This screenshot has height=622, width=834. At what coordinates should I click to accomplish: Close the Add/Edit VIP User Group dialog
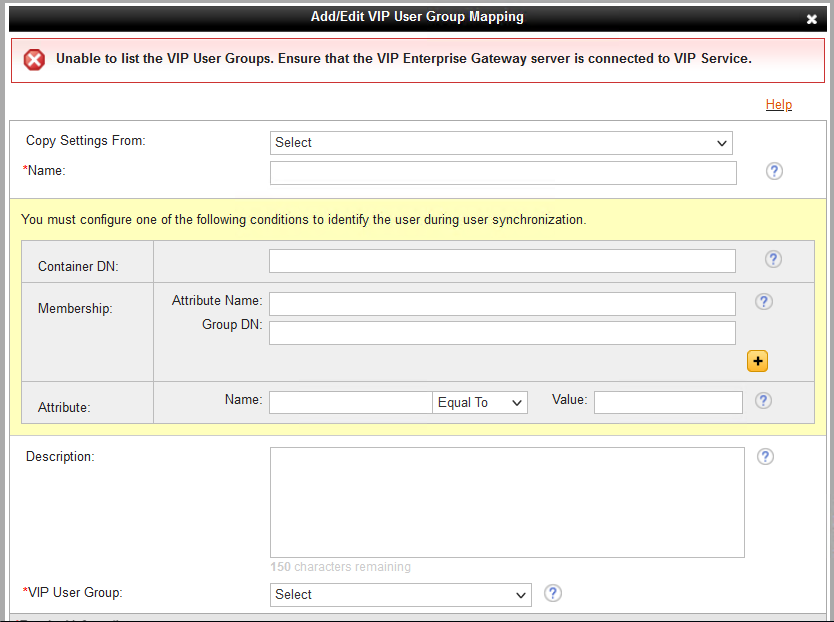pos(812,19)
